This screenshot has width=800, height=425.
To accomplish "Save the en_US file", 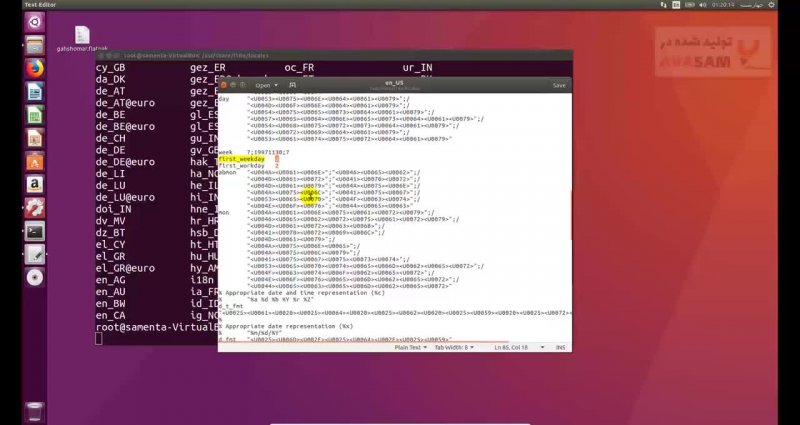I will coord(558,86).
